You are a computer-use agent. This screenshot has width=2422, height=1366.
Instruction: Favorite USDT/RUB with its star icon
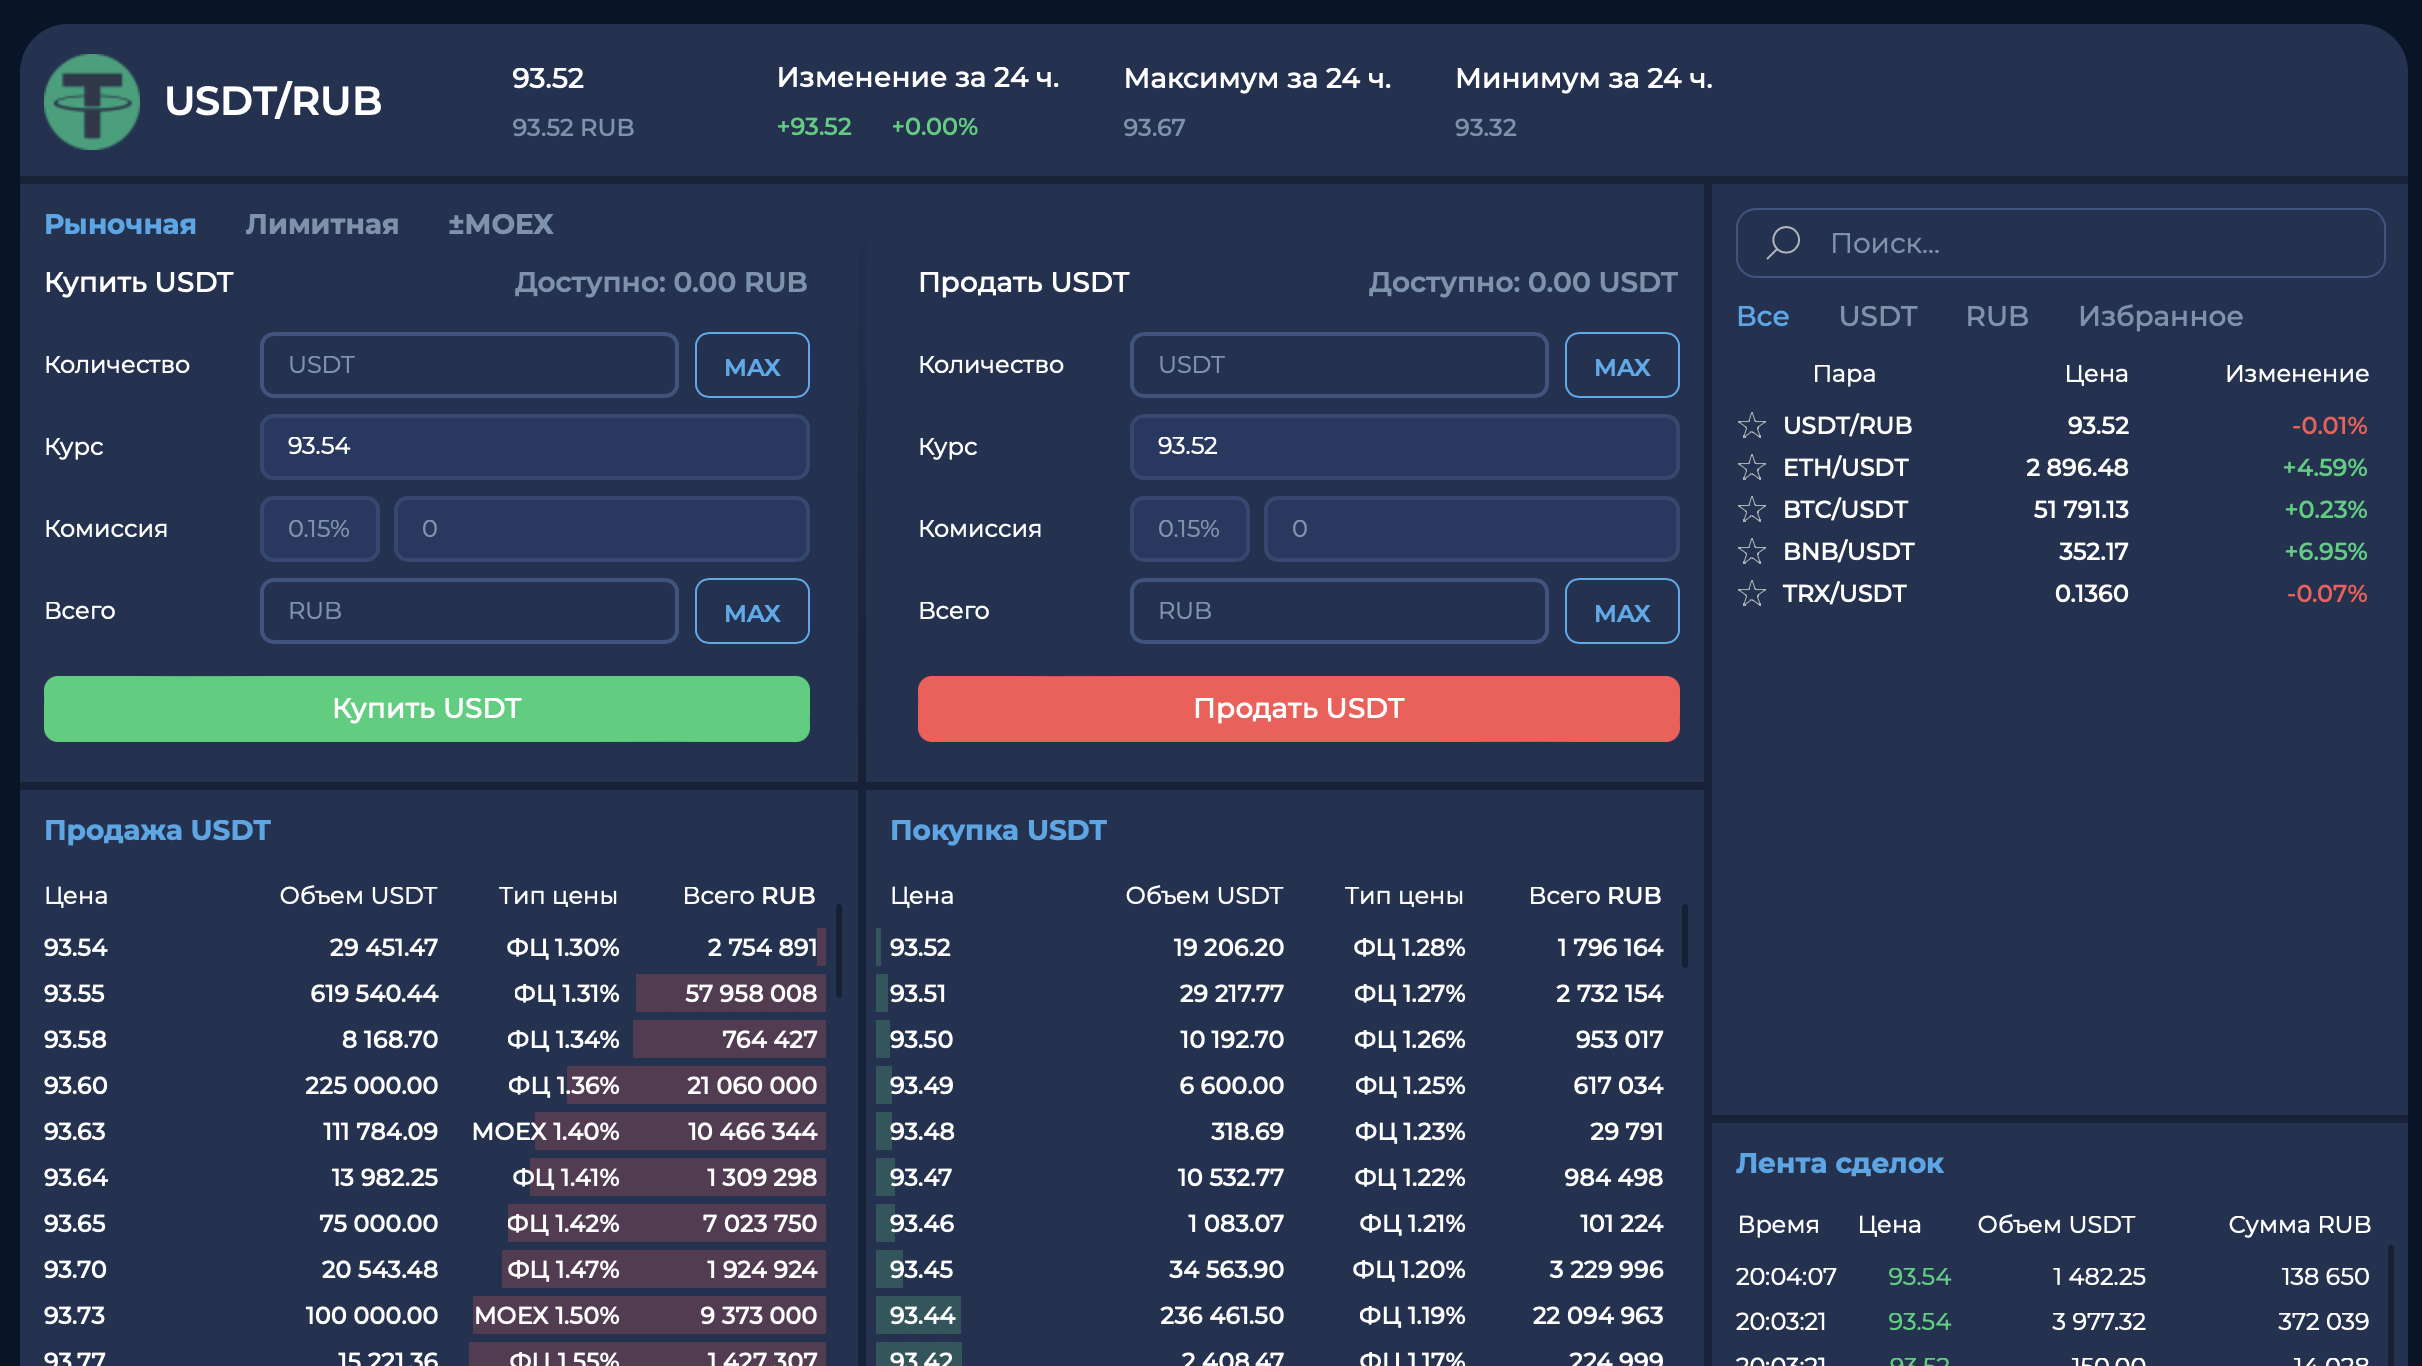click(1752, 426)
